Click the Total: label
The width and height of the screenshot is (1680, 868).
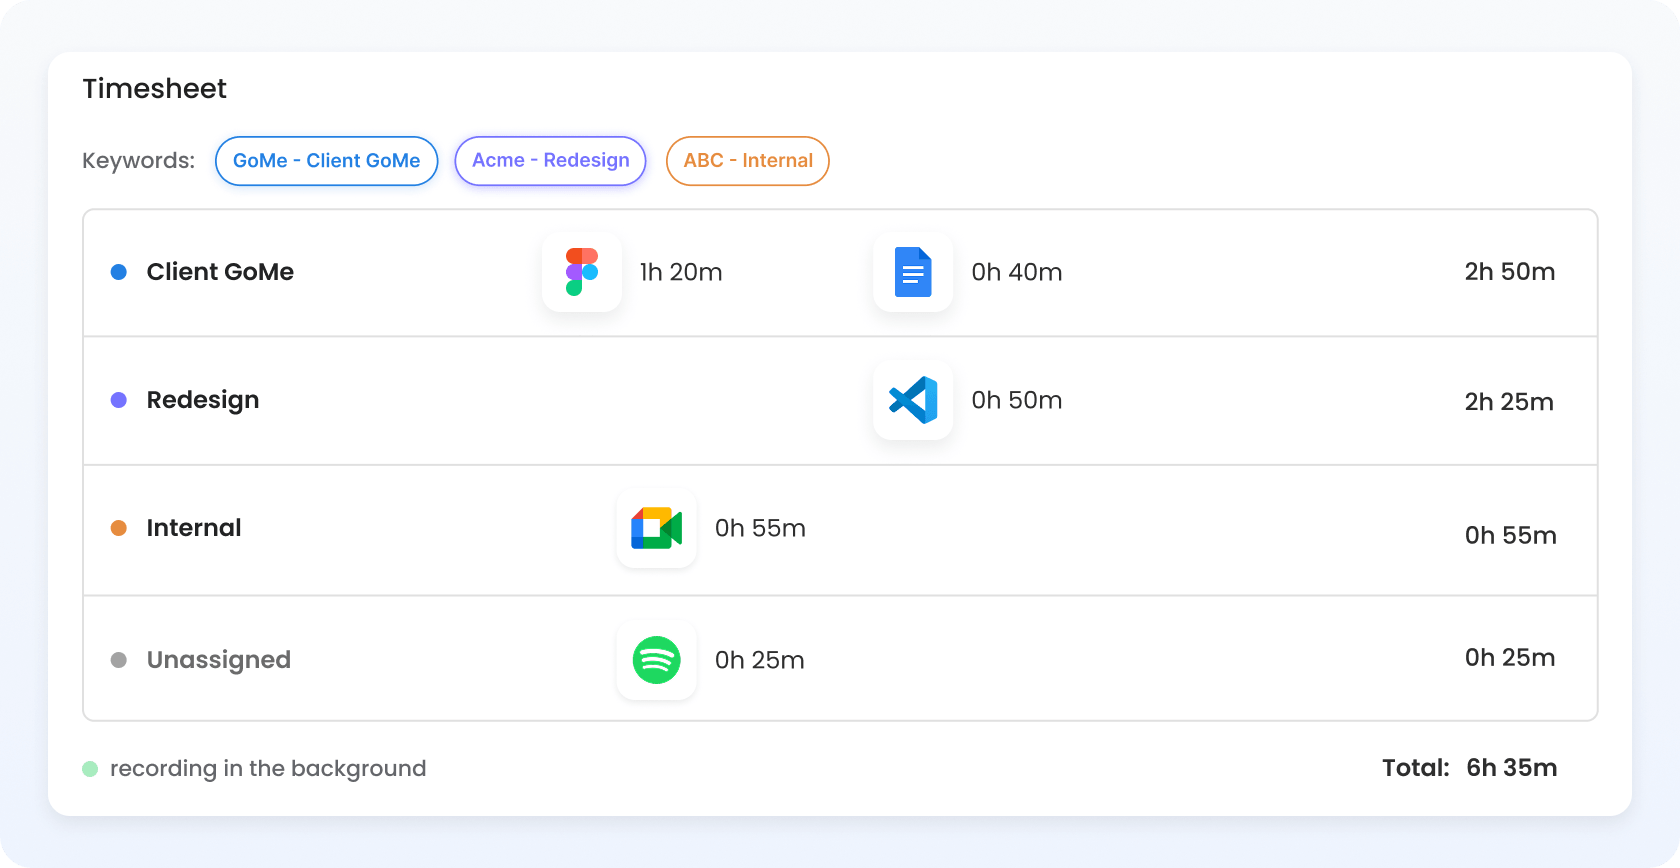point(1416,768)
